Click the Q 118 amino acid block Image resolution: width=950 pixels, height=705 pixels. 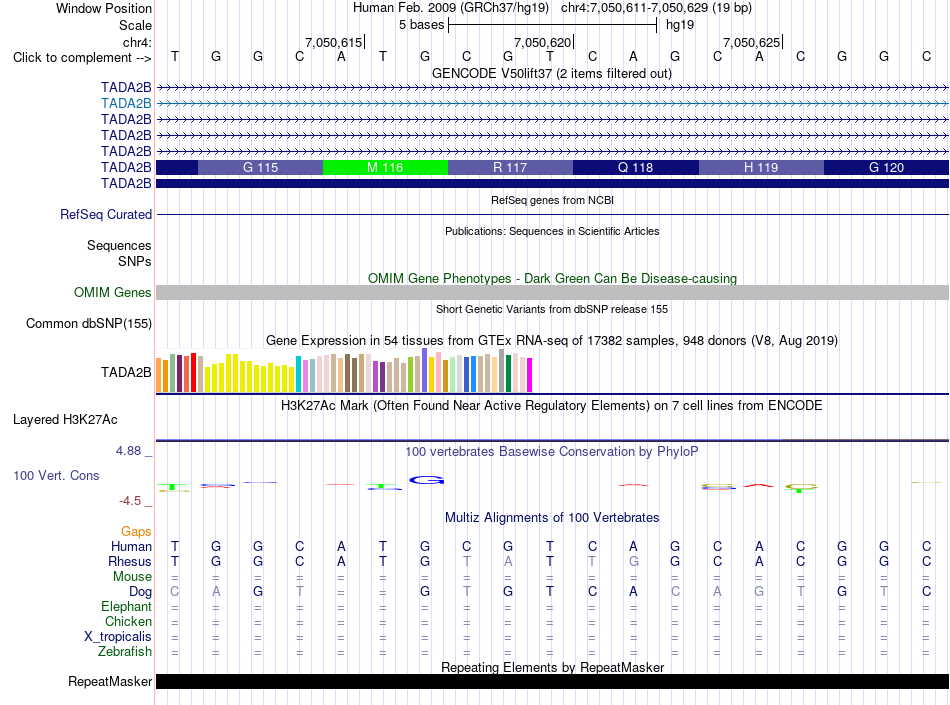point(636,167)
